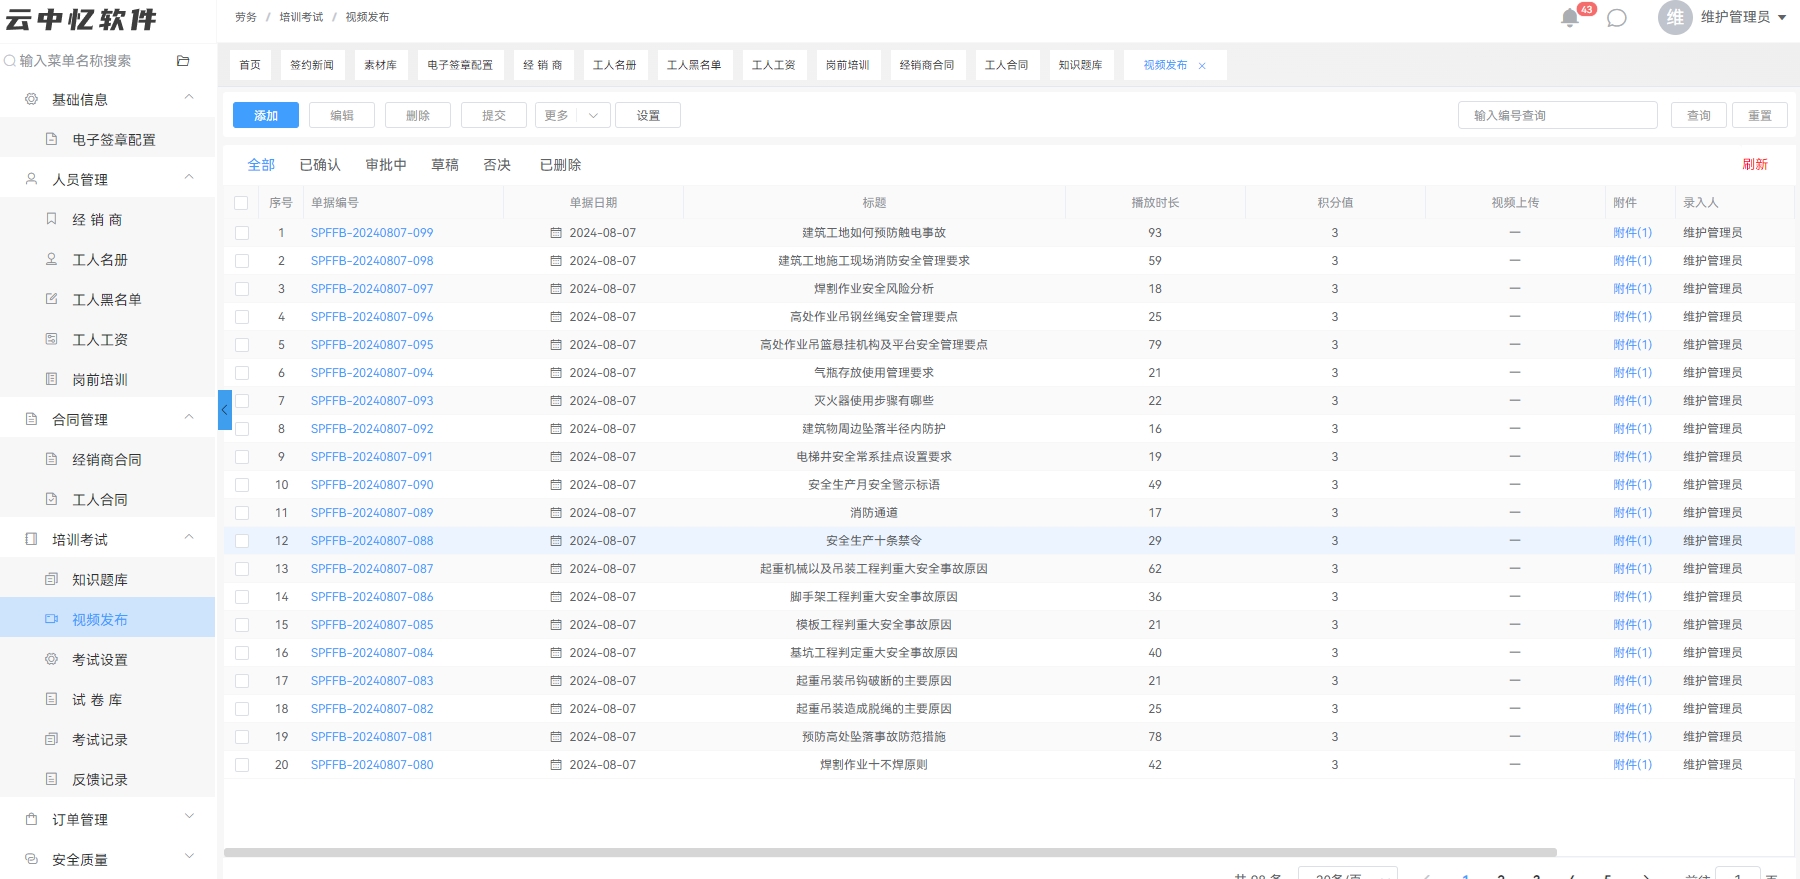Click the 查询 search button
Screen dimensions: 1800x879
[1698, 116]
